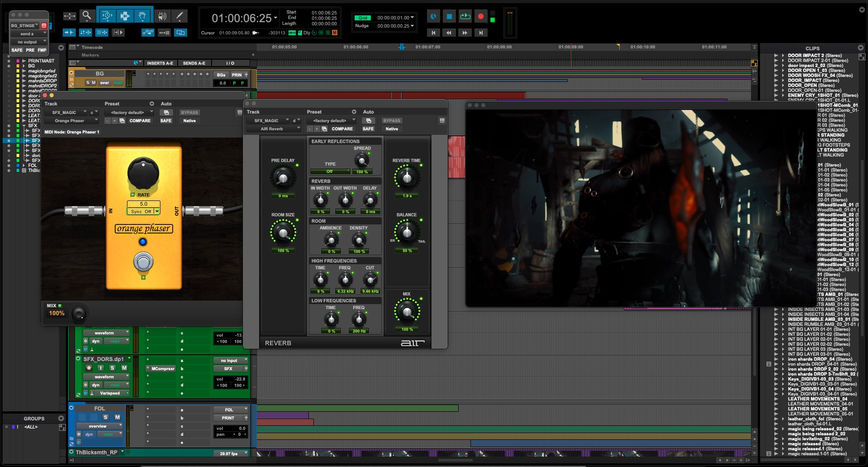Open MCompressor insert on SFX_DORS.dp1 track

[162, 368]
